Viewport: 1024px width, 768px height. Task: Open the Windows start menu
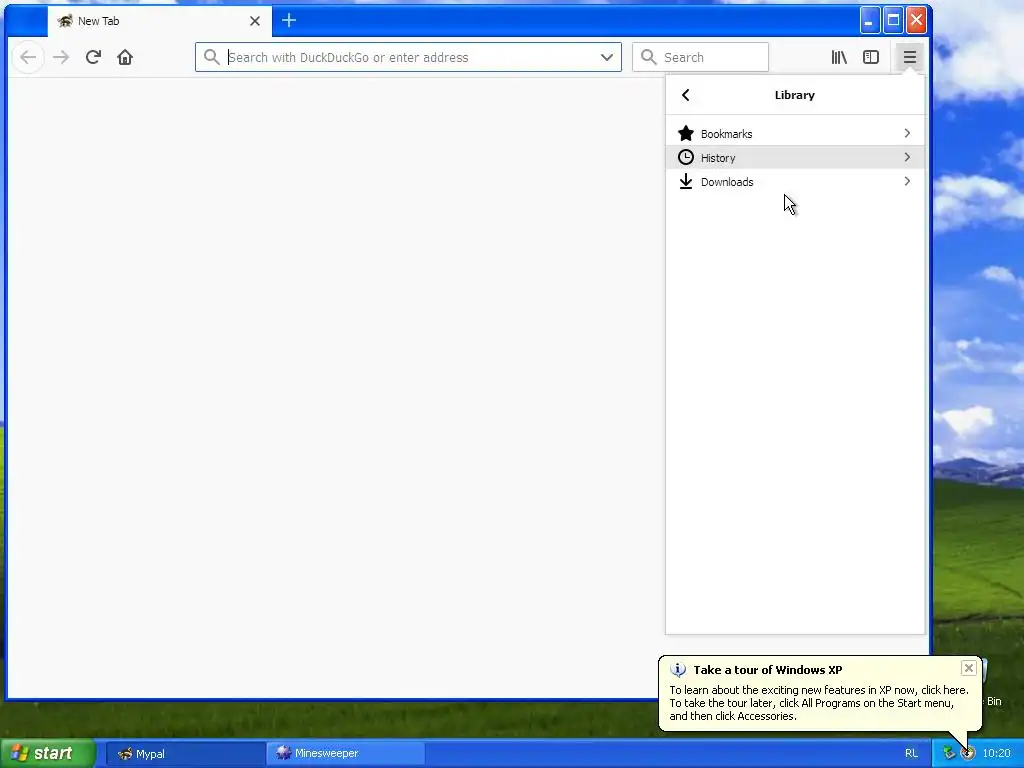pos(48,754)
